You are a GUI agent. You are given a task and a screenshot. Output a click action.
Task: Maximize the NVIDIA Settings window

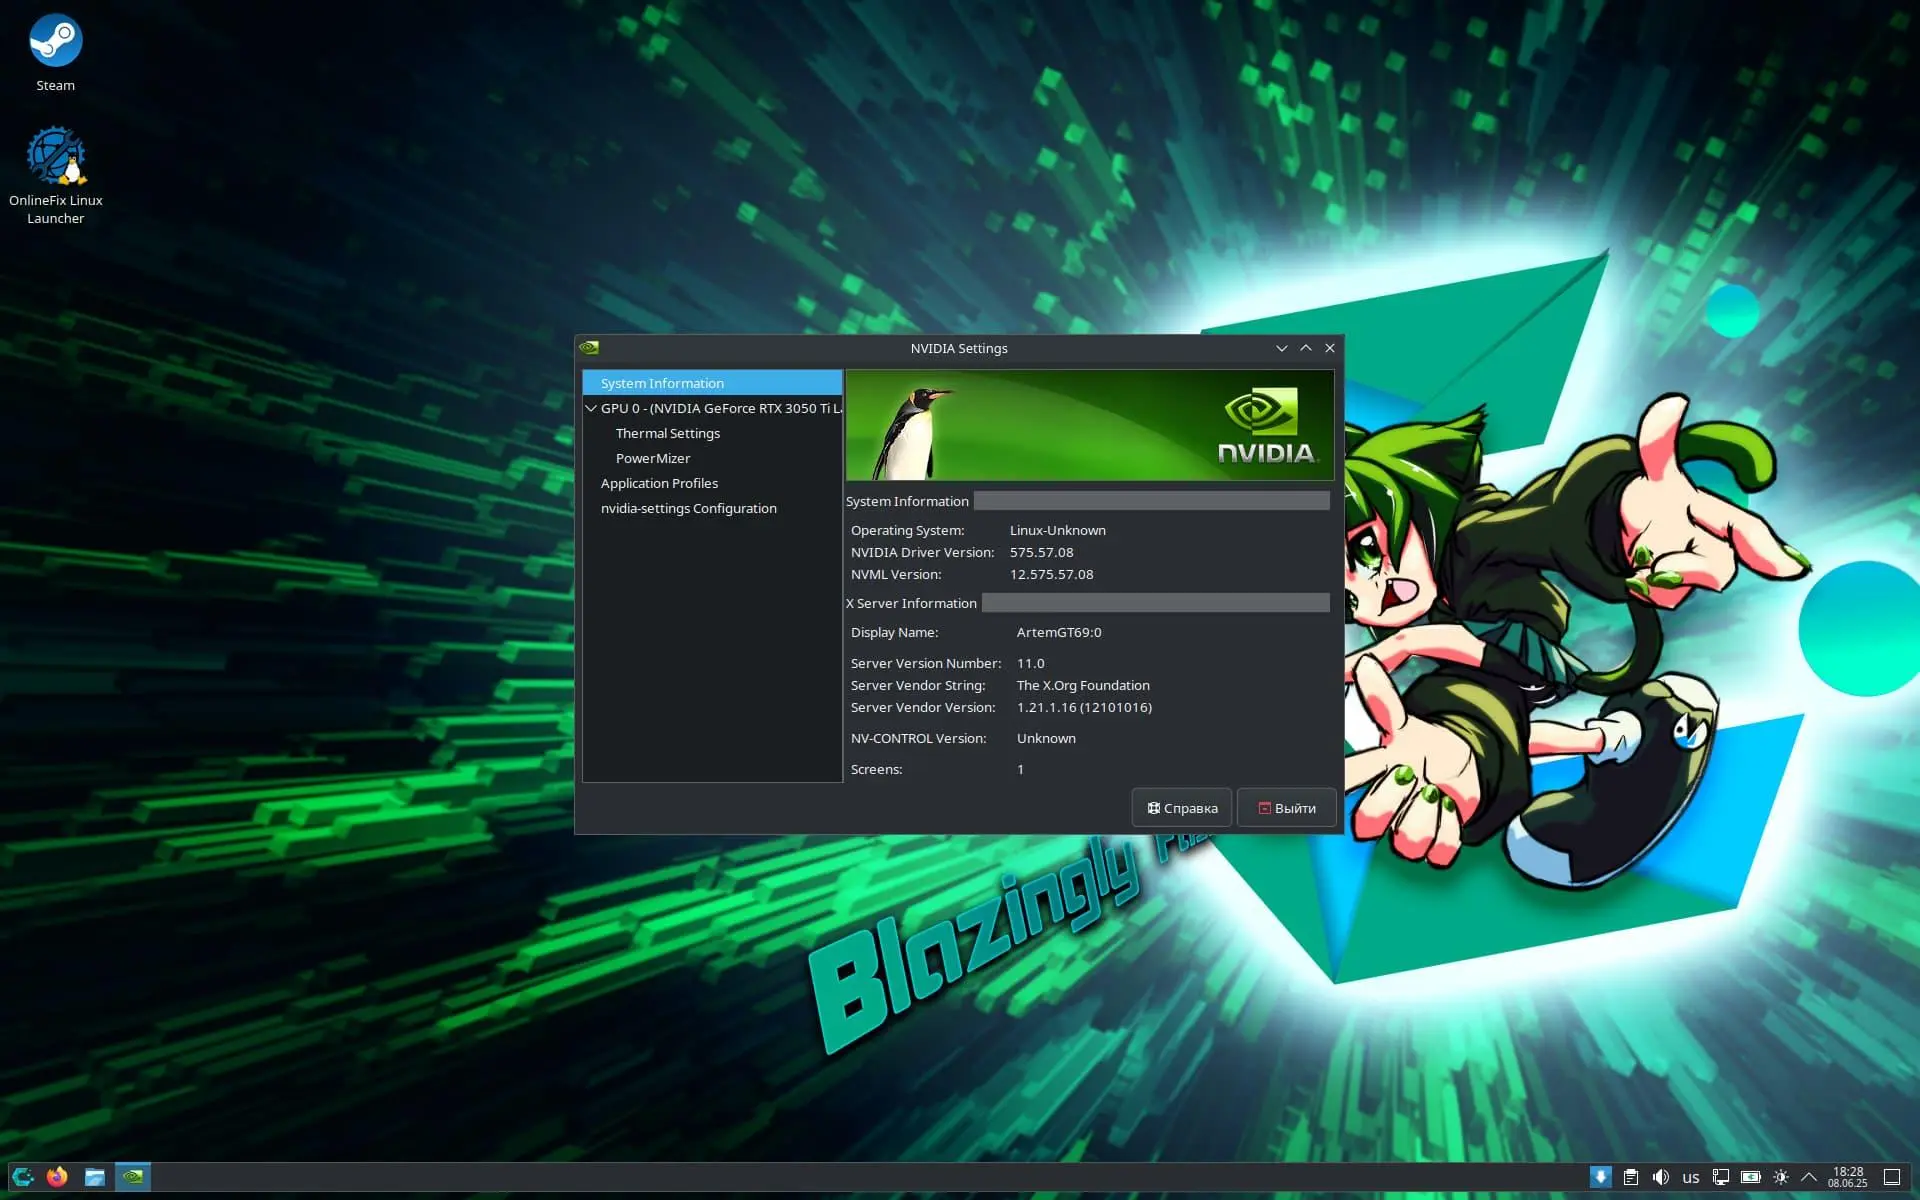click(x=1306, y=348)
